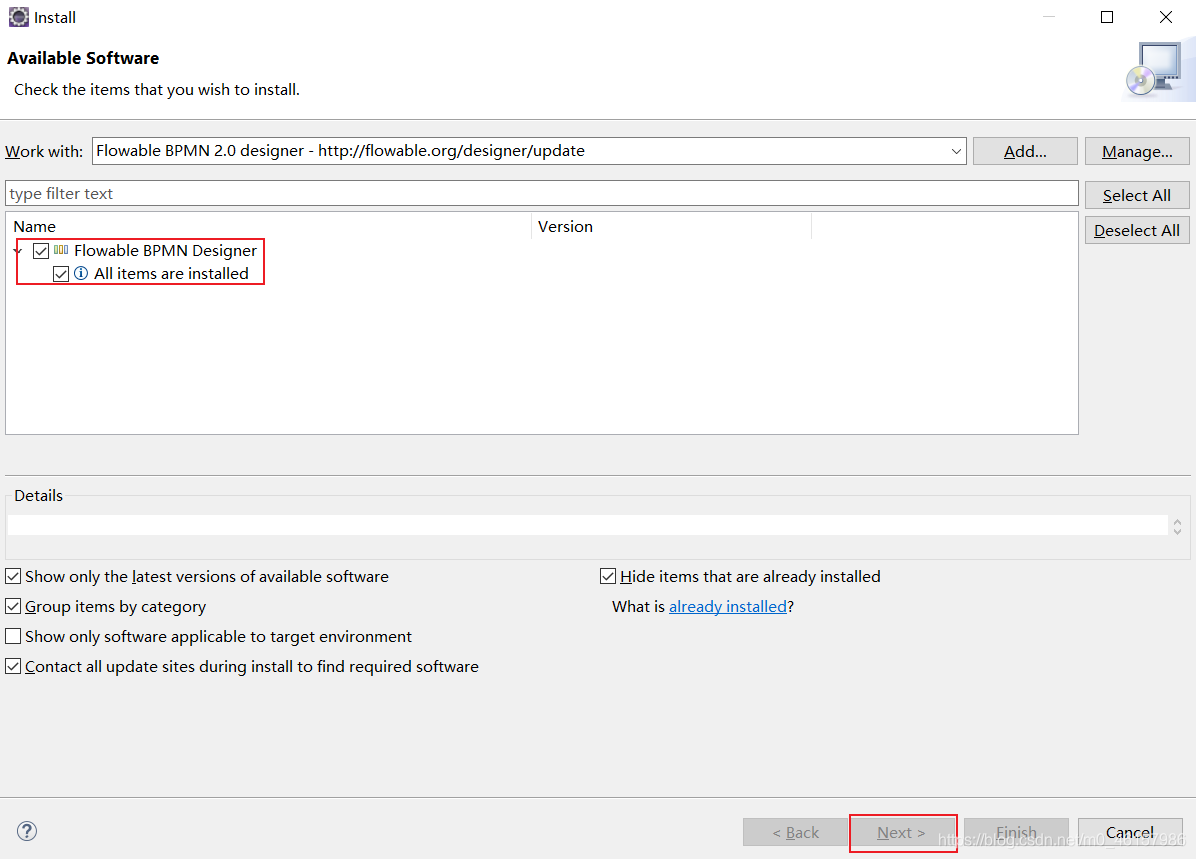Click the Flowable BPMN Designer feature icon

click(x=60, y=250)
